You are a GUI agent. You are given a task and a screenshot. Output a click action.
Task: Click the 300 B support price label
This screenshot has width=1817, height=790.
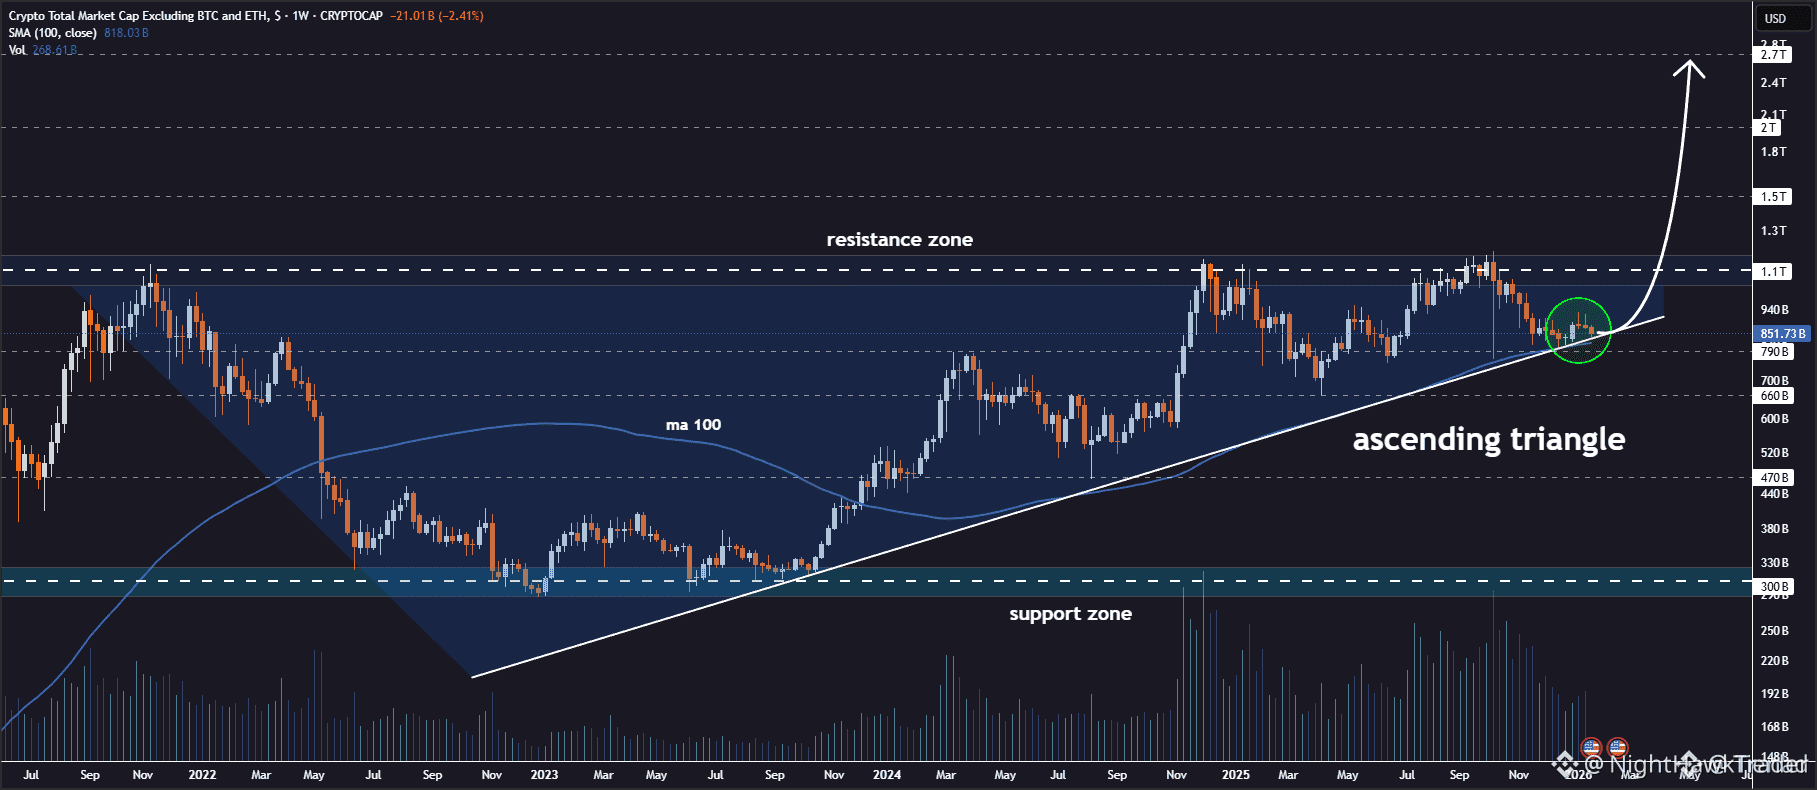coord(1774,587)
